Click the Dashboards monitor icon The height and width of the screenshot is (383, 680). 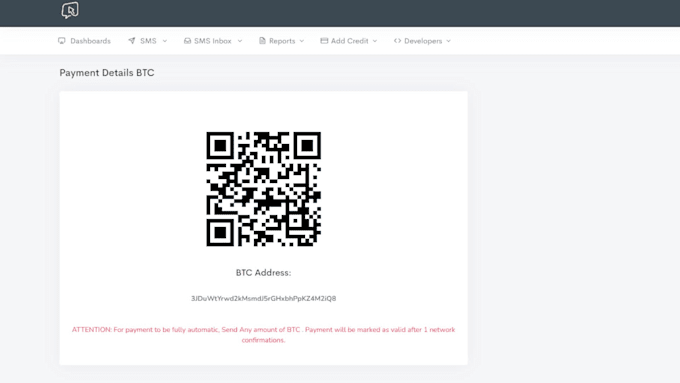pos(62,41)
